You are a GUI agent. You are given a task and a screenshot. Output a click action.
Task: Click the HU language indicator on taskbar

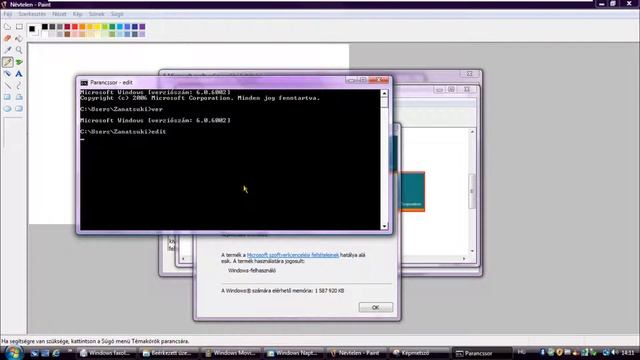click(521, 352)
